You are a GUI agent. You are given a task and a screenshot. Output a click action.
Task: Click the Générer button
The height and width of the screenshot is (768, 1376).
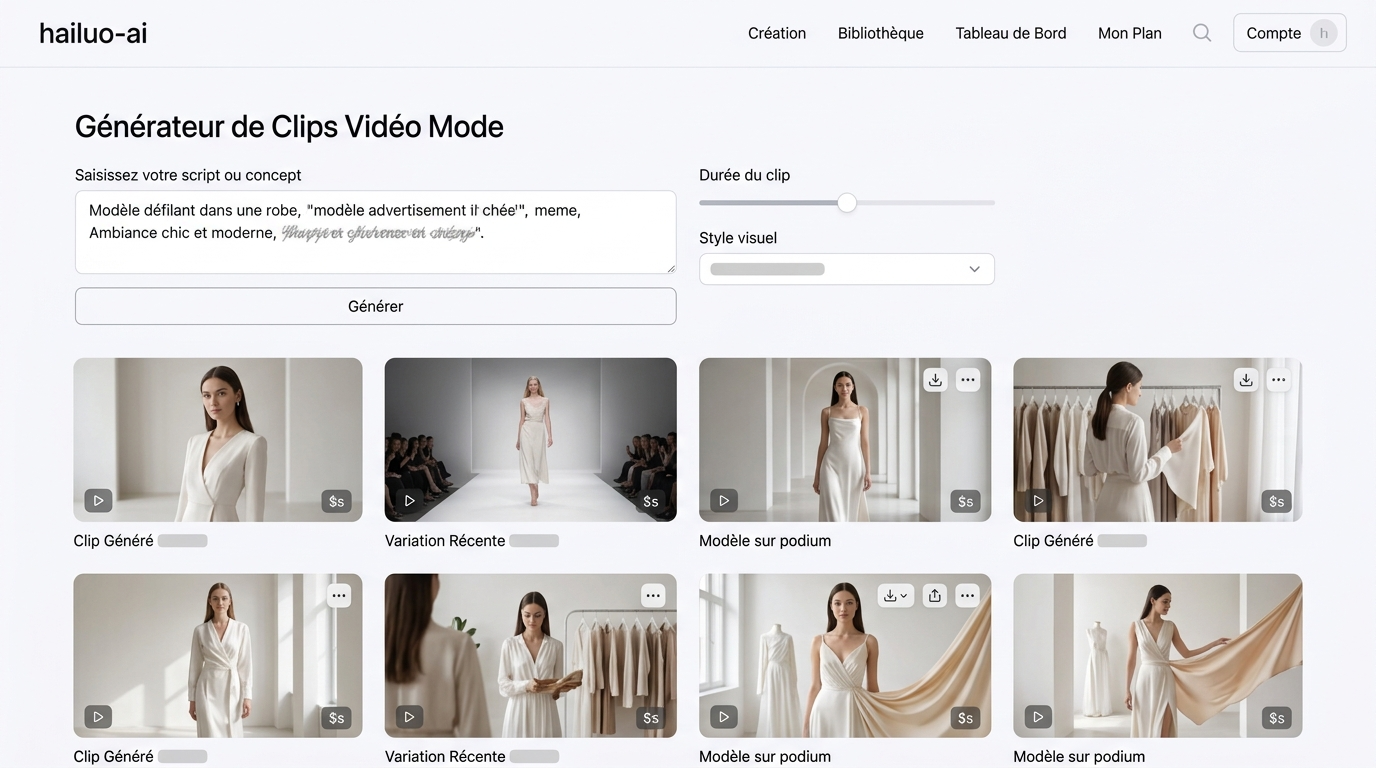click(376, 306)
